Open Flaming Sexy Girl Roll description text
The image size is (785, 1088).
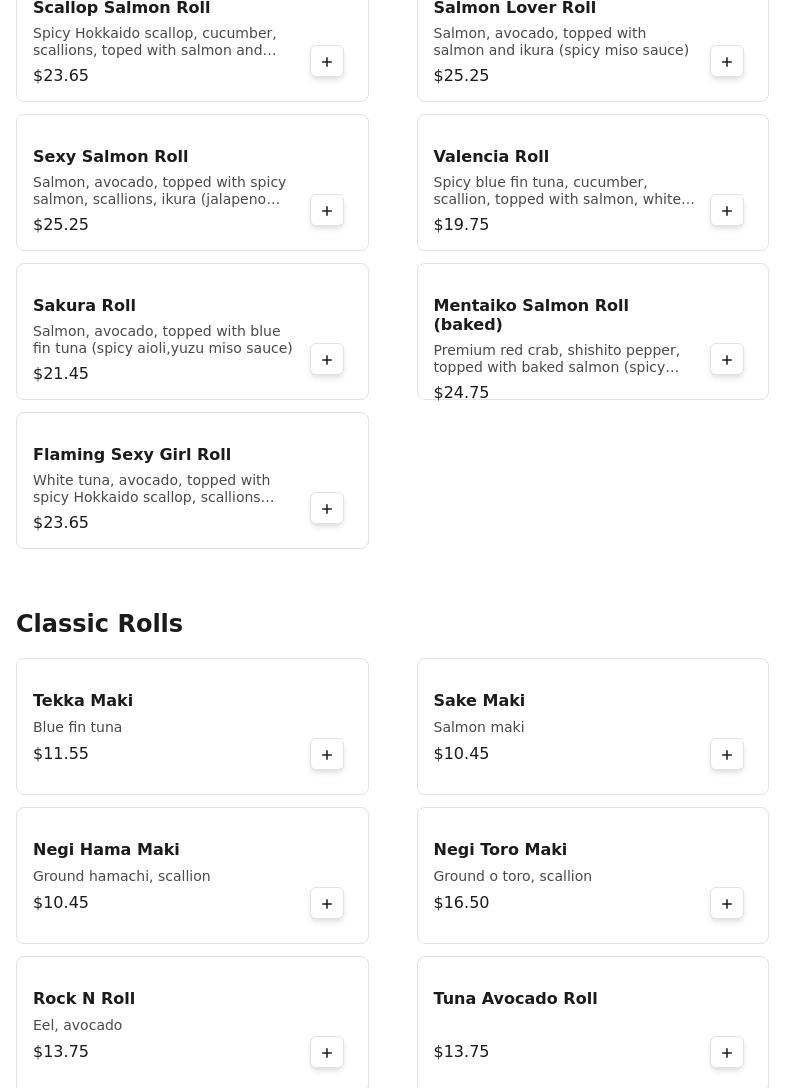(153, 489)
